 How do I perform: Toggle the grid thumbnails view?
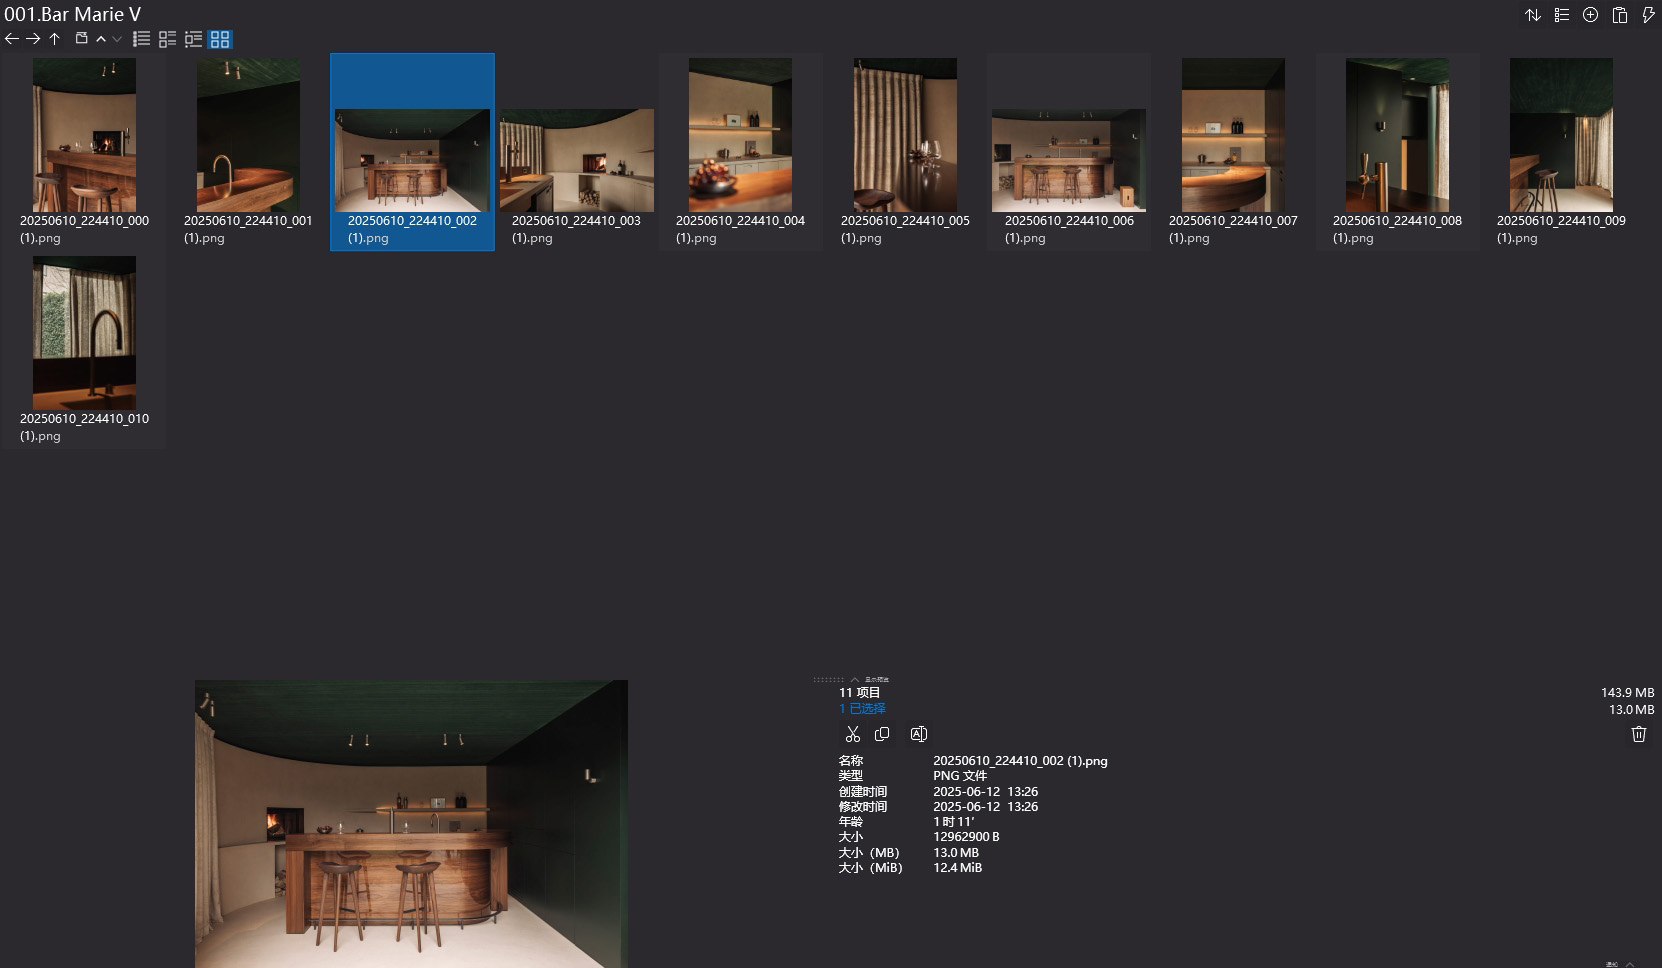tap(222, 40)
